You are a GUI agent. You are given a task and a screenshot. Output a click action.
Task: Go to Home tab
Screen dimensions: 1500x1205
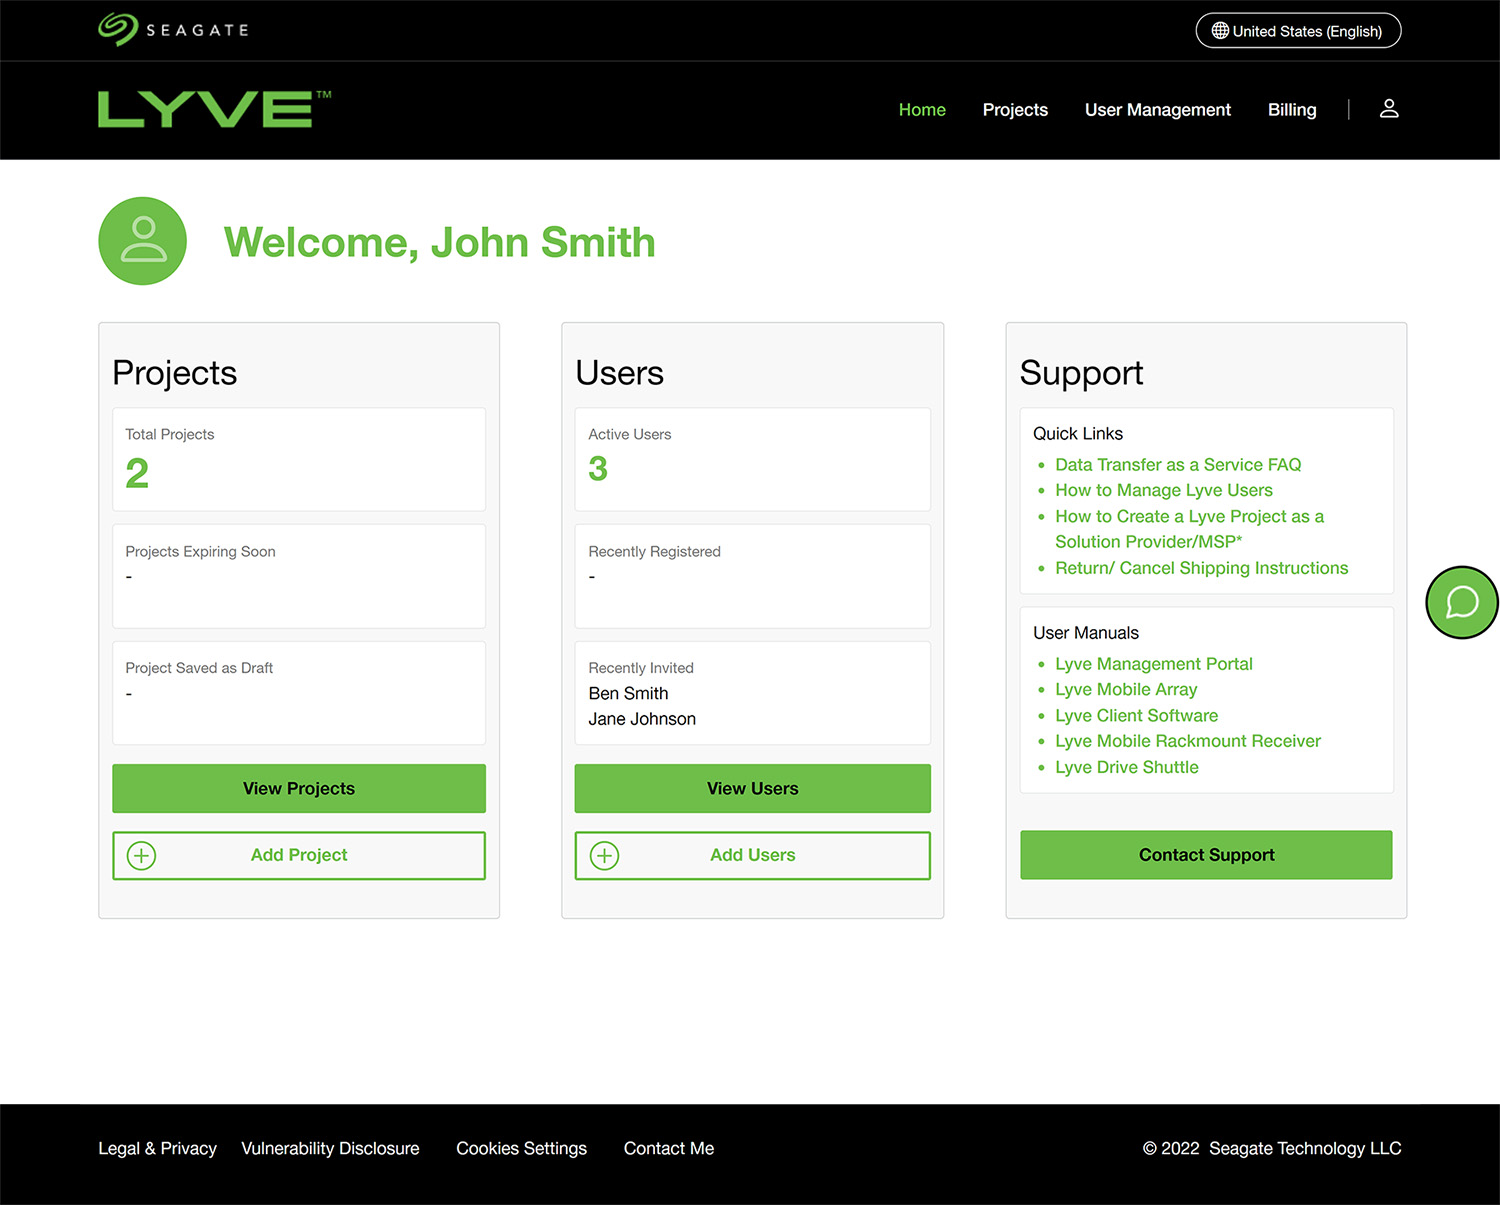[x=922, y=110]
